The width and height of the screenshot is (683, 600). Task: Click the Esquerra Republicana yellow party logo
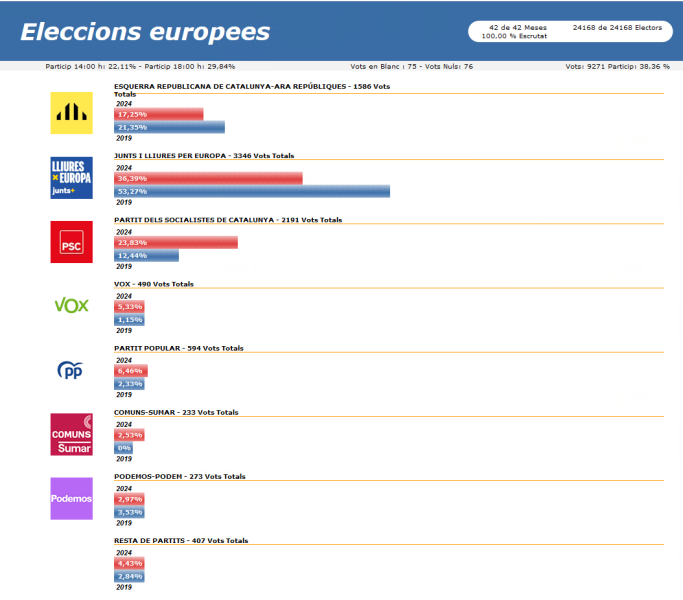[x=71, y=113]
